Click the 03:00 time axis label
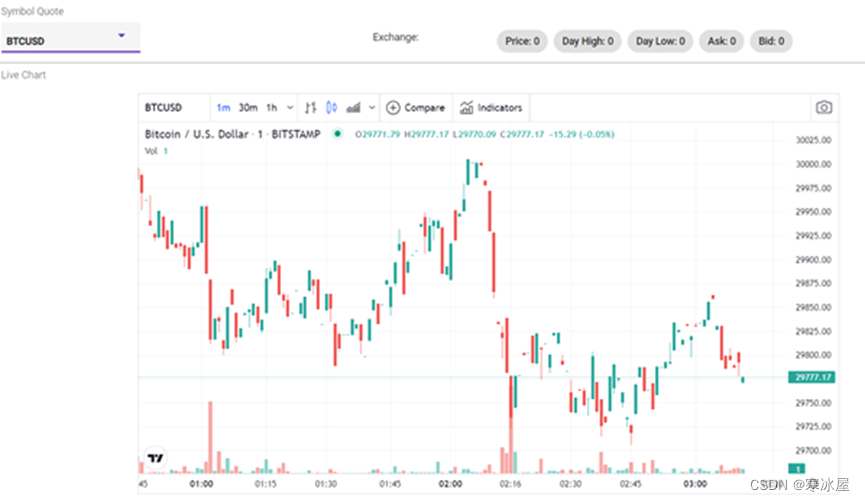This screenshot has width=865, height=502. (x=695, y=484)
